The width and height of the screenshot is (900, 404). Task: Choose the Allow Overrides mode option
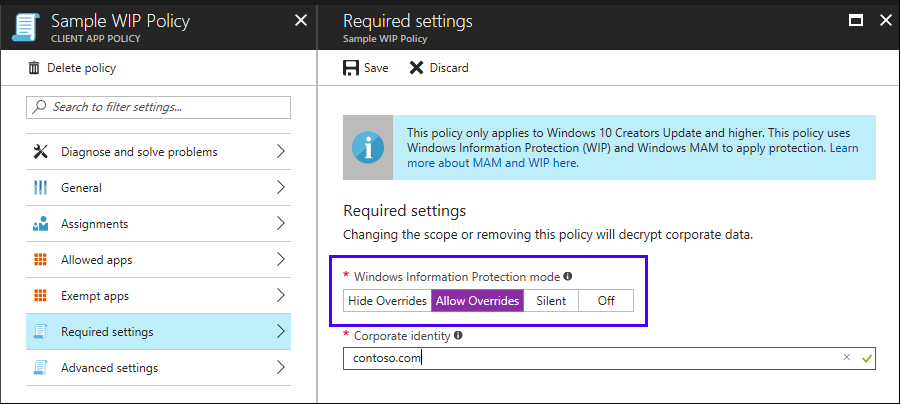click(x=477, y=301)
